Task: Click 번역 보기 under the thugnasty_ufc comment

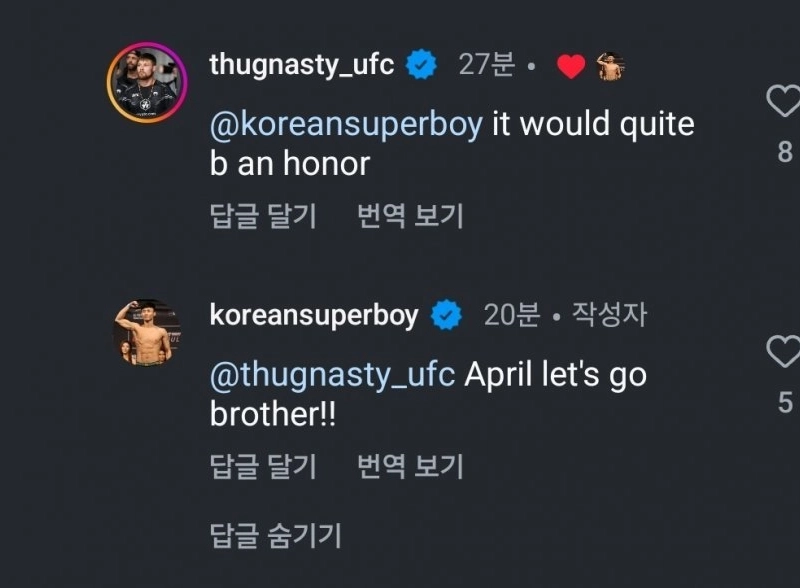Action: pos(410,216)
